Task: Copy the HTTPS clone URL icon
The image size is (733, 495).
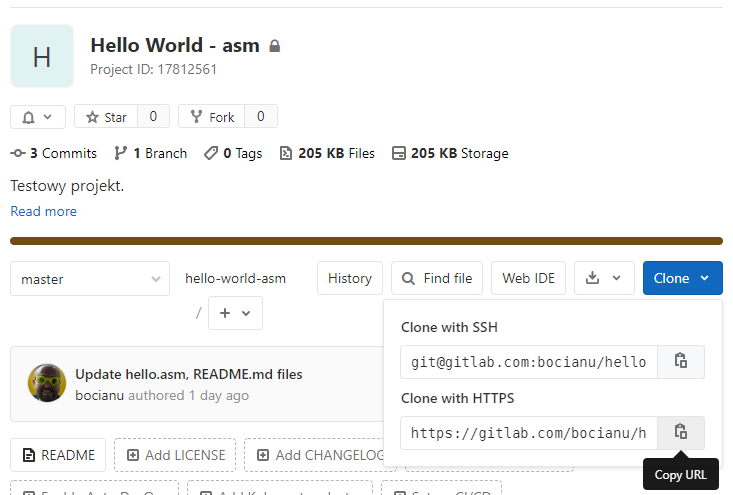Action: (x=681, y=433)
